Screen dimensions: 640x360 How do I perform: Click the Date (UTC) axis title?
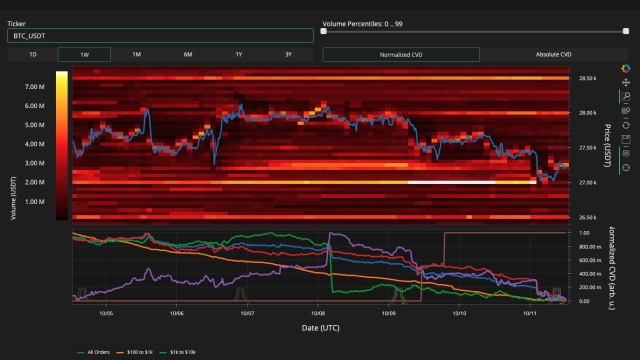[x=320, y=328]
